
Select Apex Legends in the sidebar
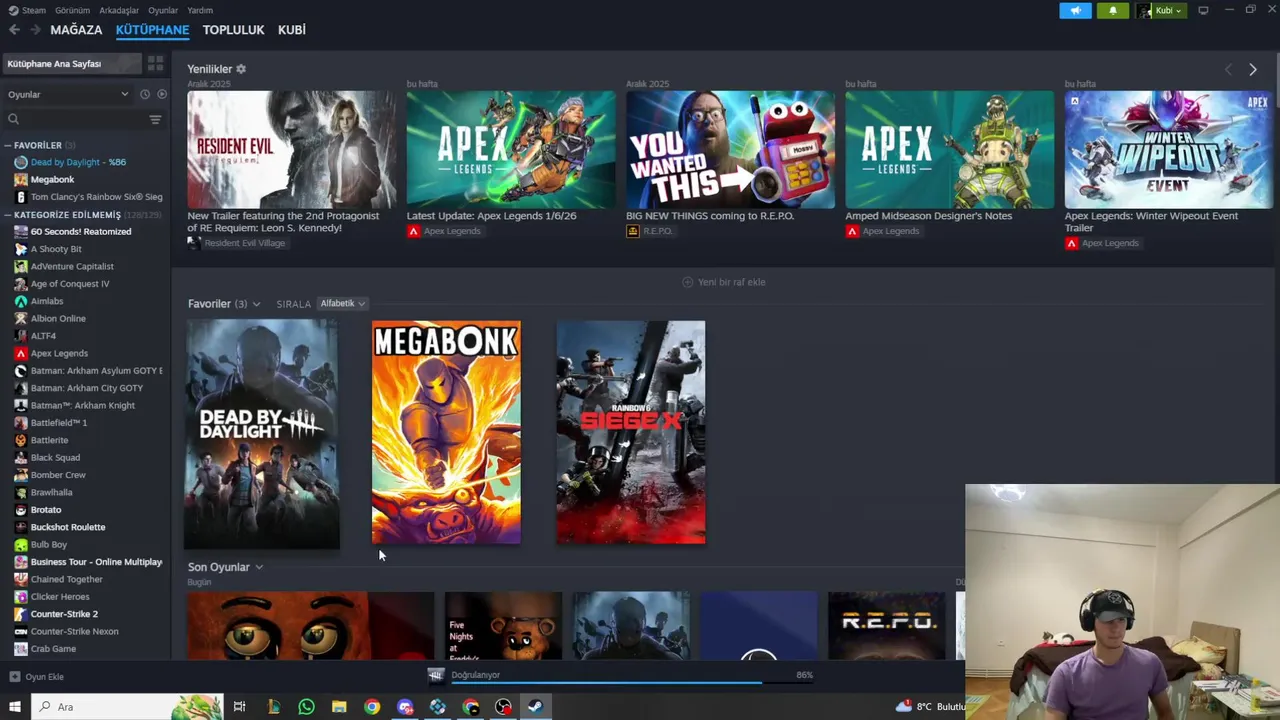(59, 353)
